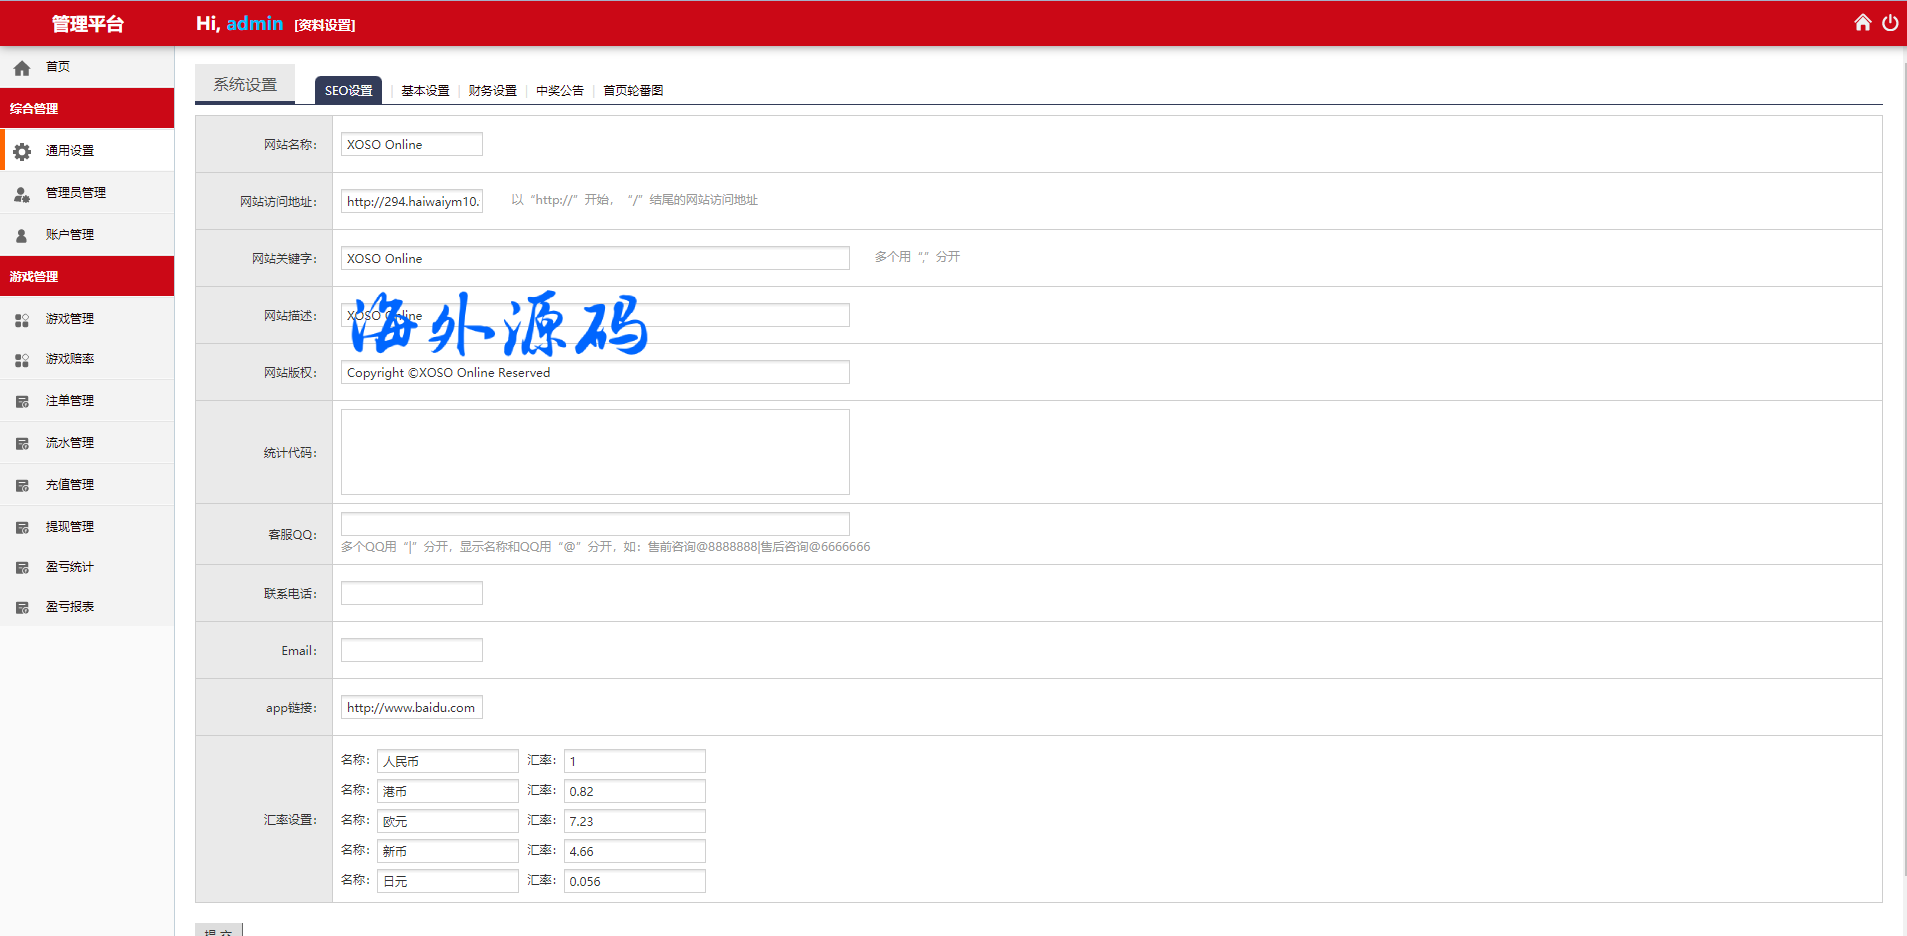Select the 首页轮番图 tab
This screenshot has height=936, width=1907.
pos(632,91)
